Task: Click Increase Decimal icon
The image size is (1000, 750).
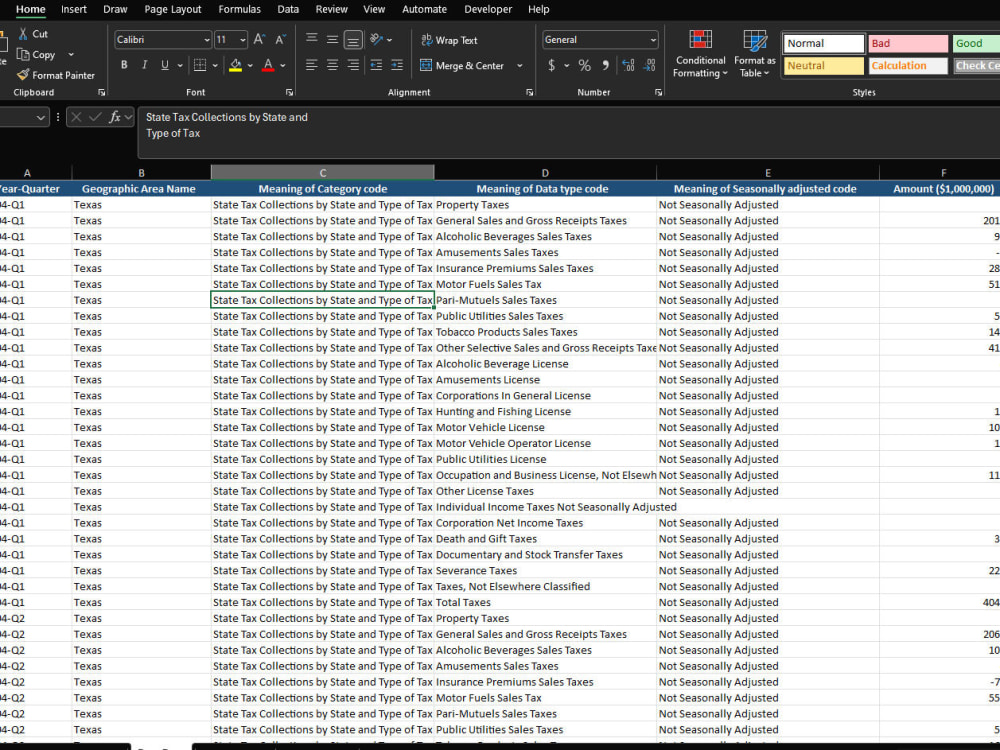Action: [628, 65]
